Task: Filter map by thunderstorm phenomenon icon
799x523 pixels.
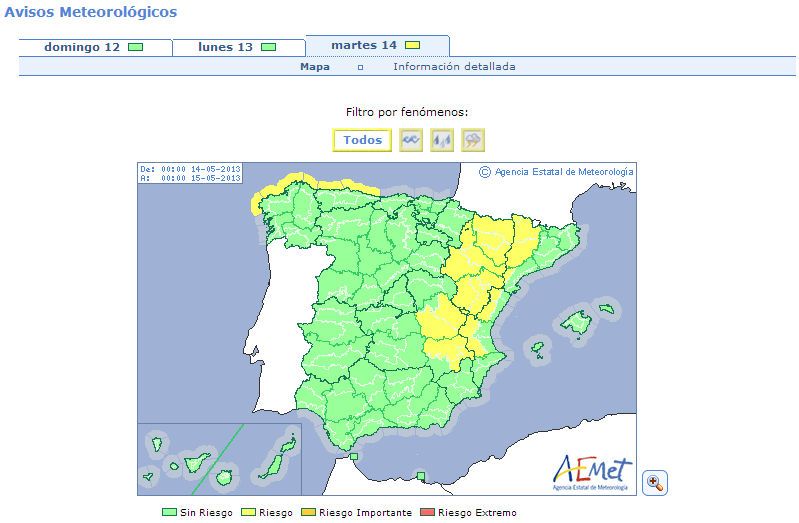Action: click(473, 140)
